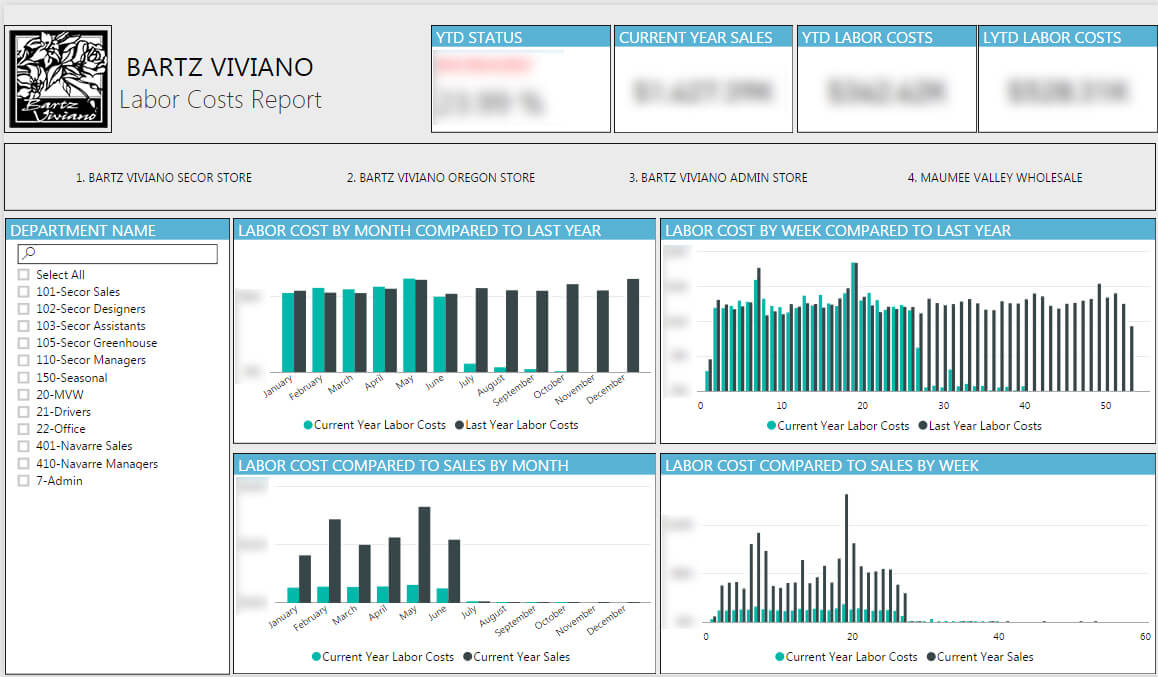Click the LABOR COST COMPARED TO SALES BY WEEK title
This screenshot has height=677, width=1158.
point(821,466)
